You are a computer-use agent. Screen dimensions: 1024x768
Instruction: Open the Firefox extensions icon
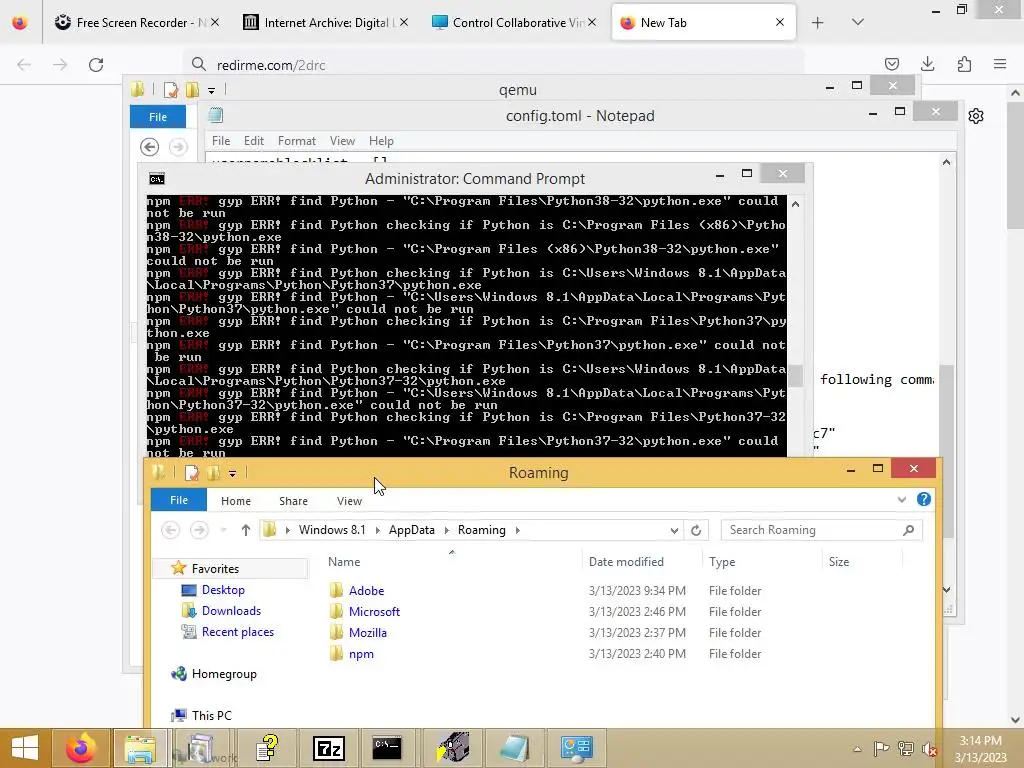click(964, 64)
